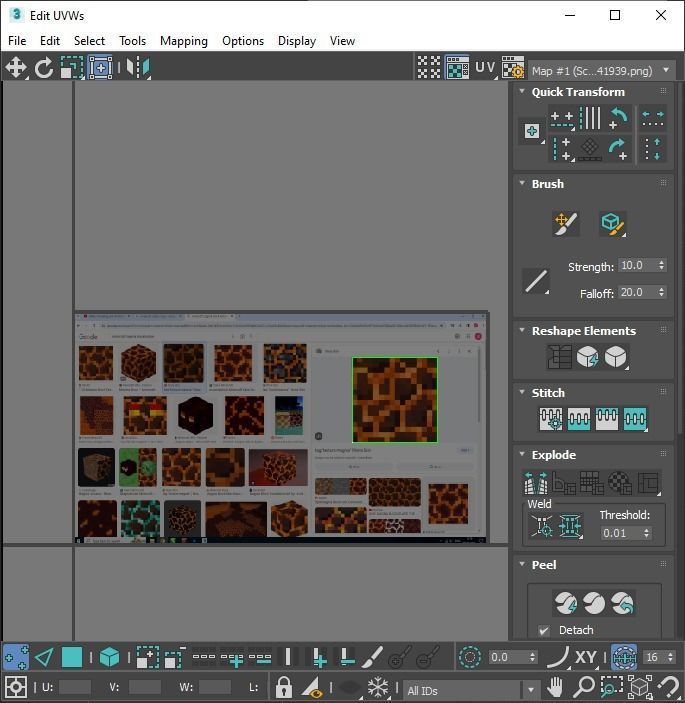Open the Mapping menu

pyautogui.click(x=184, y=41)
